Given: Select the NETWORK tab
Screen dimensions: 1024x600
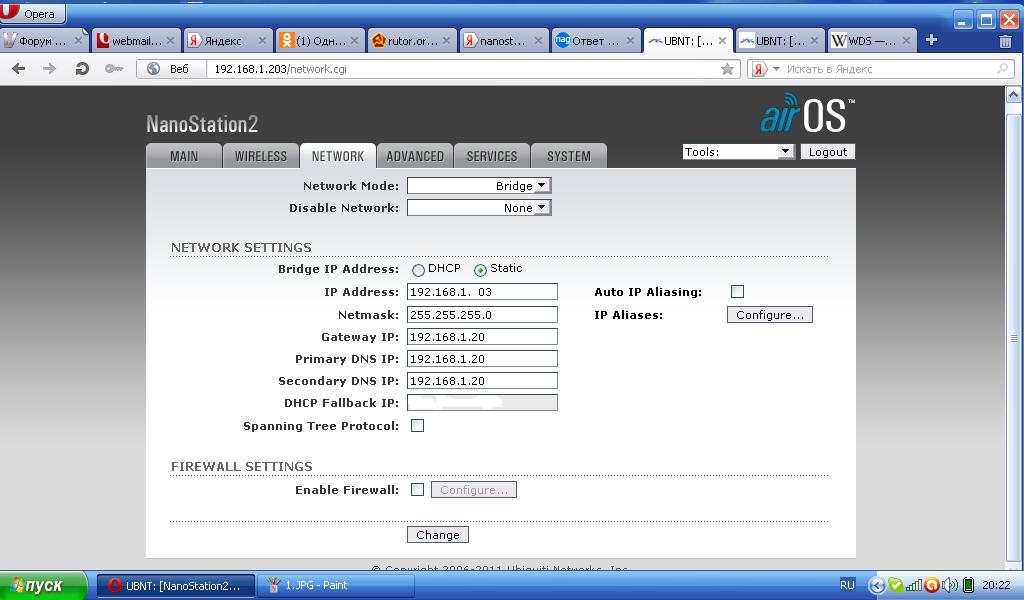Looking at the screenshot, I should 338,156.
